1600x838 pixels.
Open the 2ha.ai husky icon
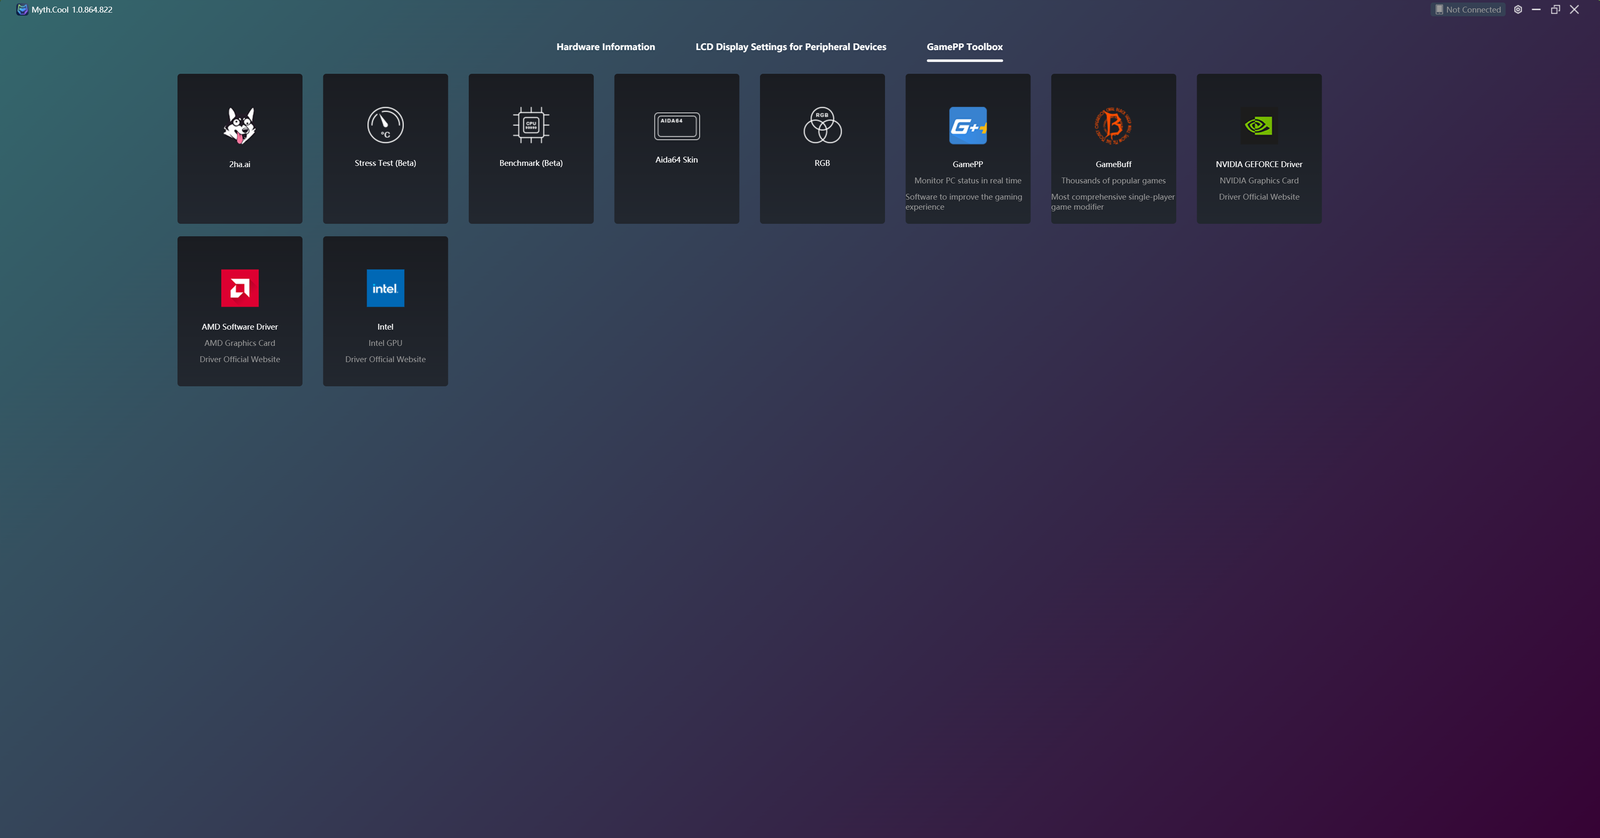[240, 126]
